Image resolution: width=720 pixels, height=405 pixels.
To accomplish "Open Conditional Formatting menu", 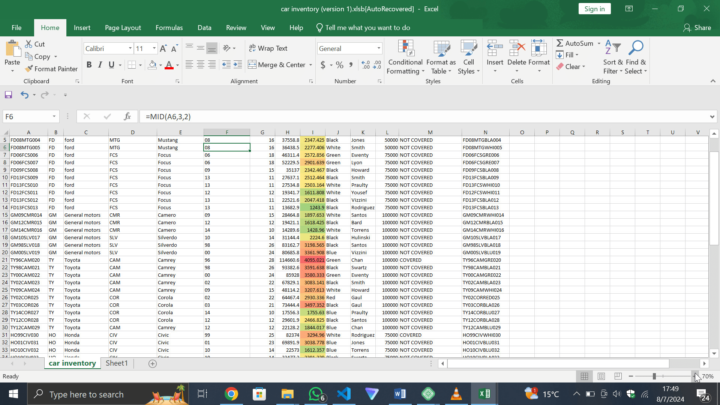I will pyautogui.click(x=405, y=56).
